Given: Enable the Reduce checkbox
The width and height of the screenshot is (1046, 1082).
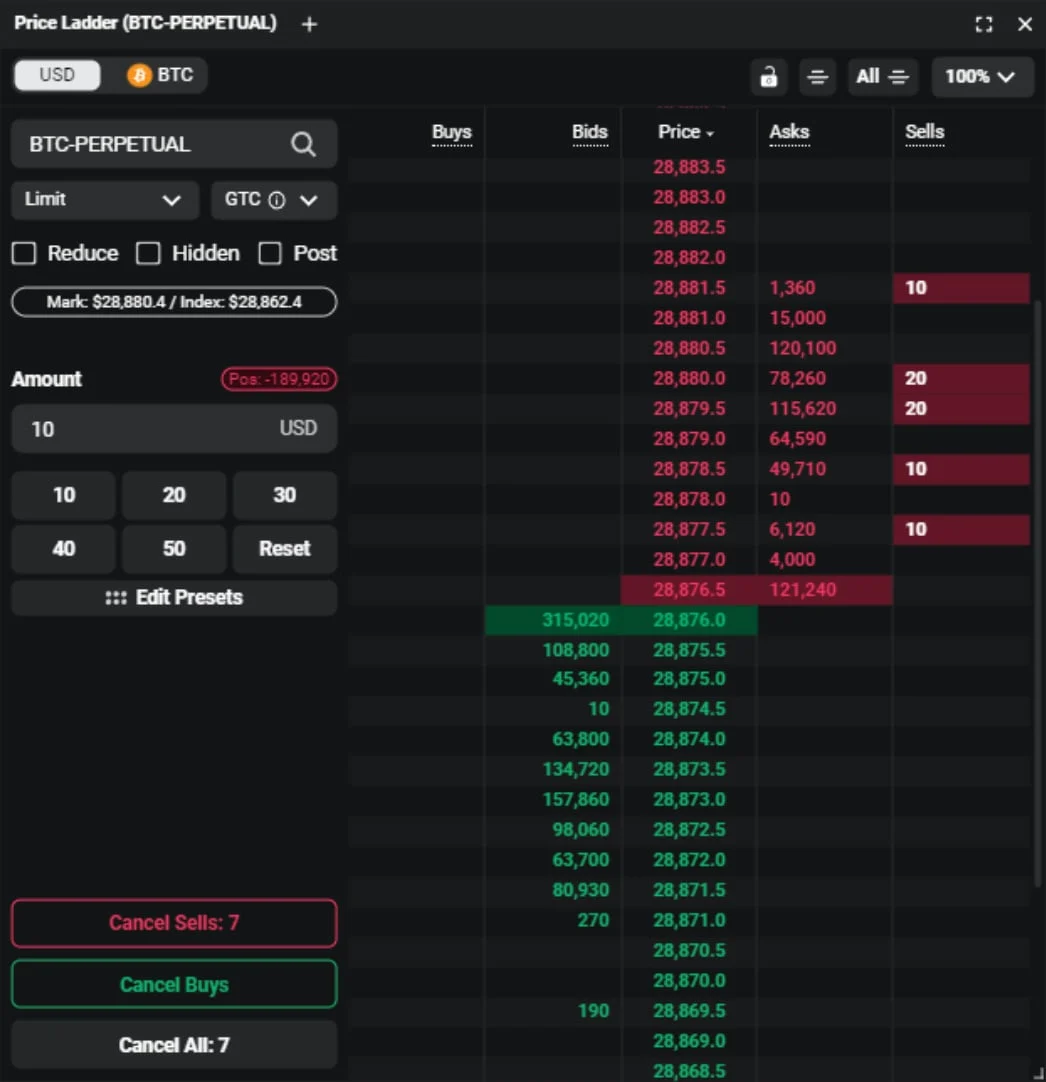Looking at the screenshot, I should click(x=24, y=253).
